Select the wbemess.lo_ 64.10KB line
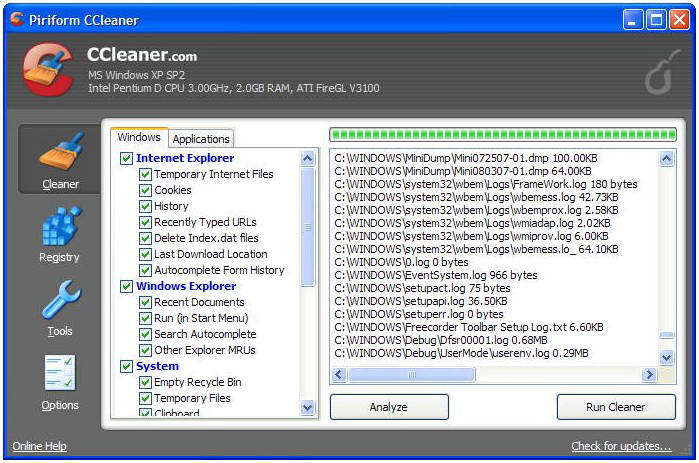The image size is (699, 463). pos(476,249)
